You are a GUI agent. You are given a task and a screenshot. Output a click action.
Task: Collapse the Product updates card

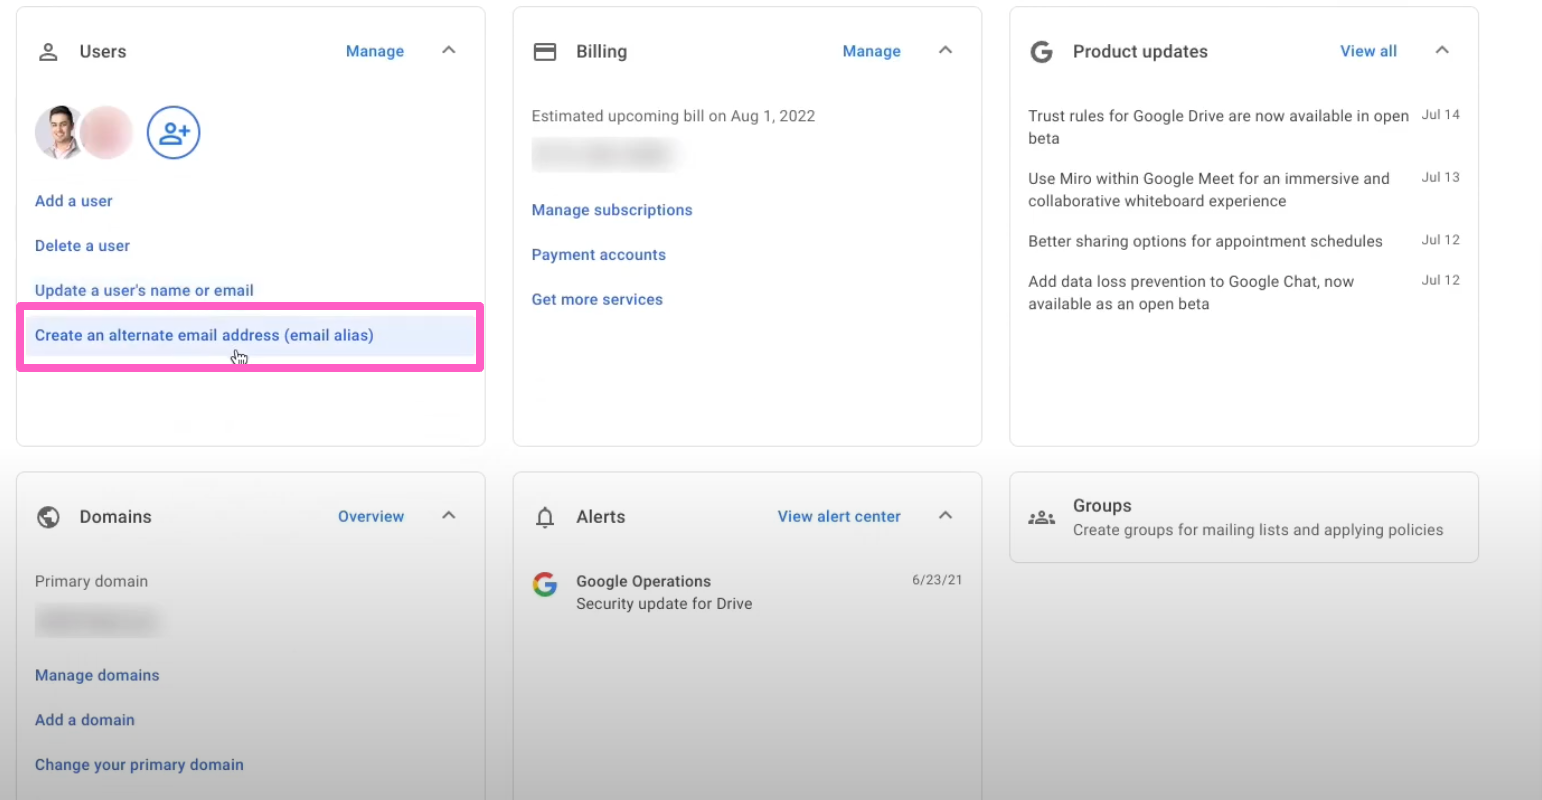click(1442, 51)
